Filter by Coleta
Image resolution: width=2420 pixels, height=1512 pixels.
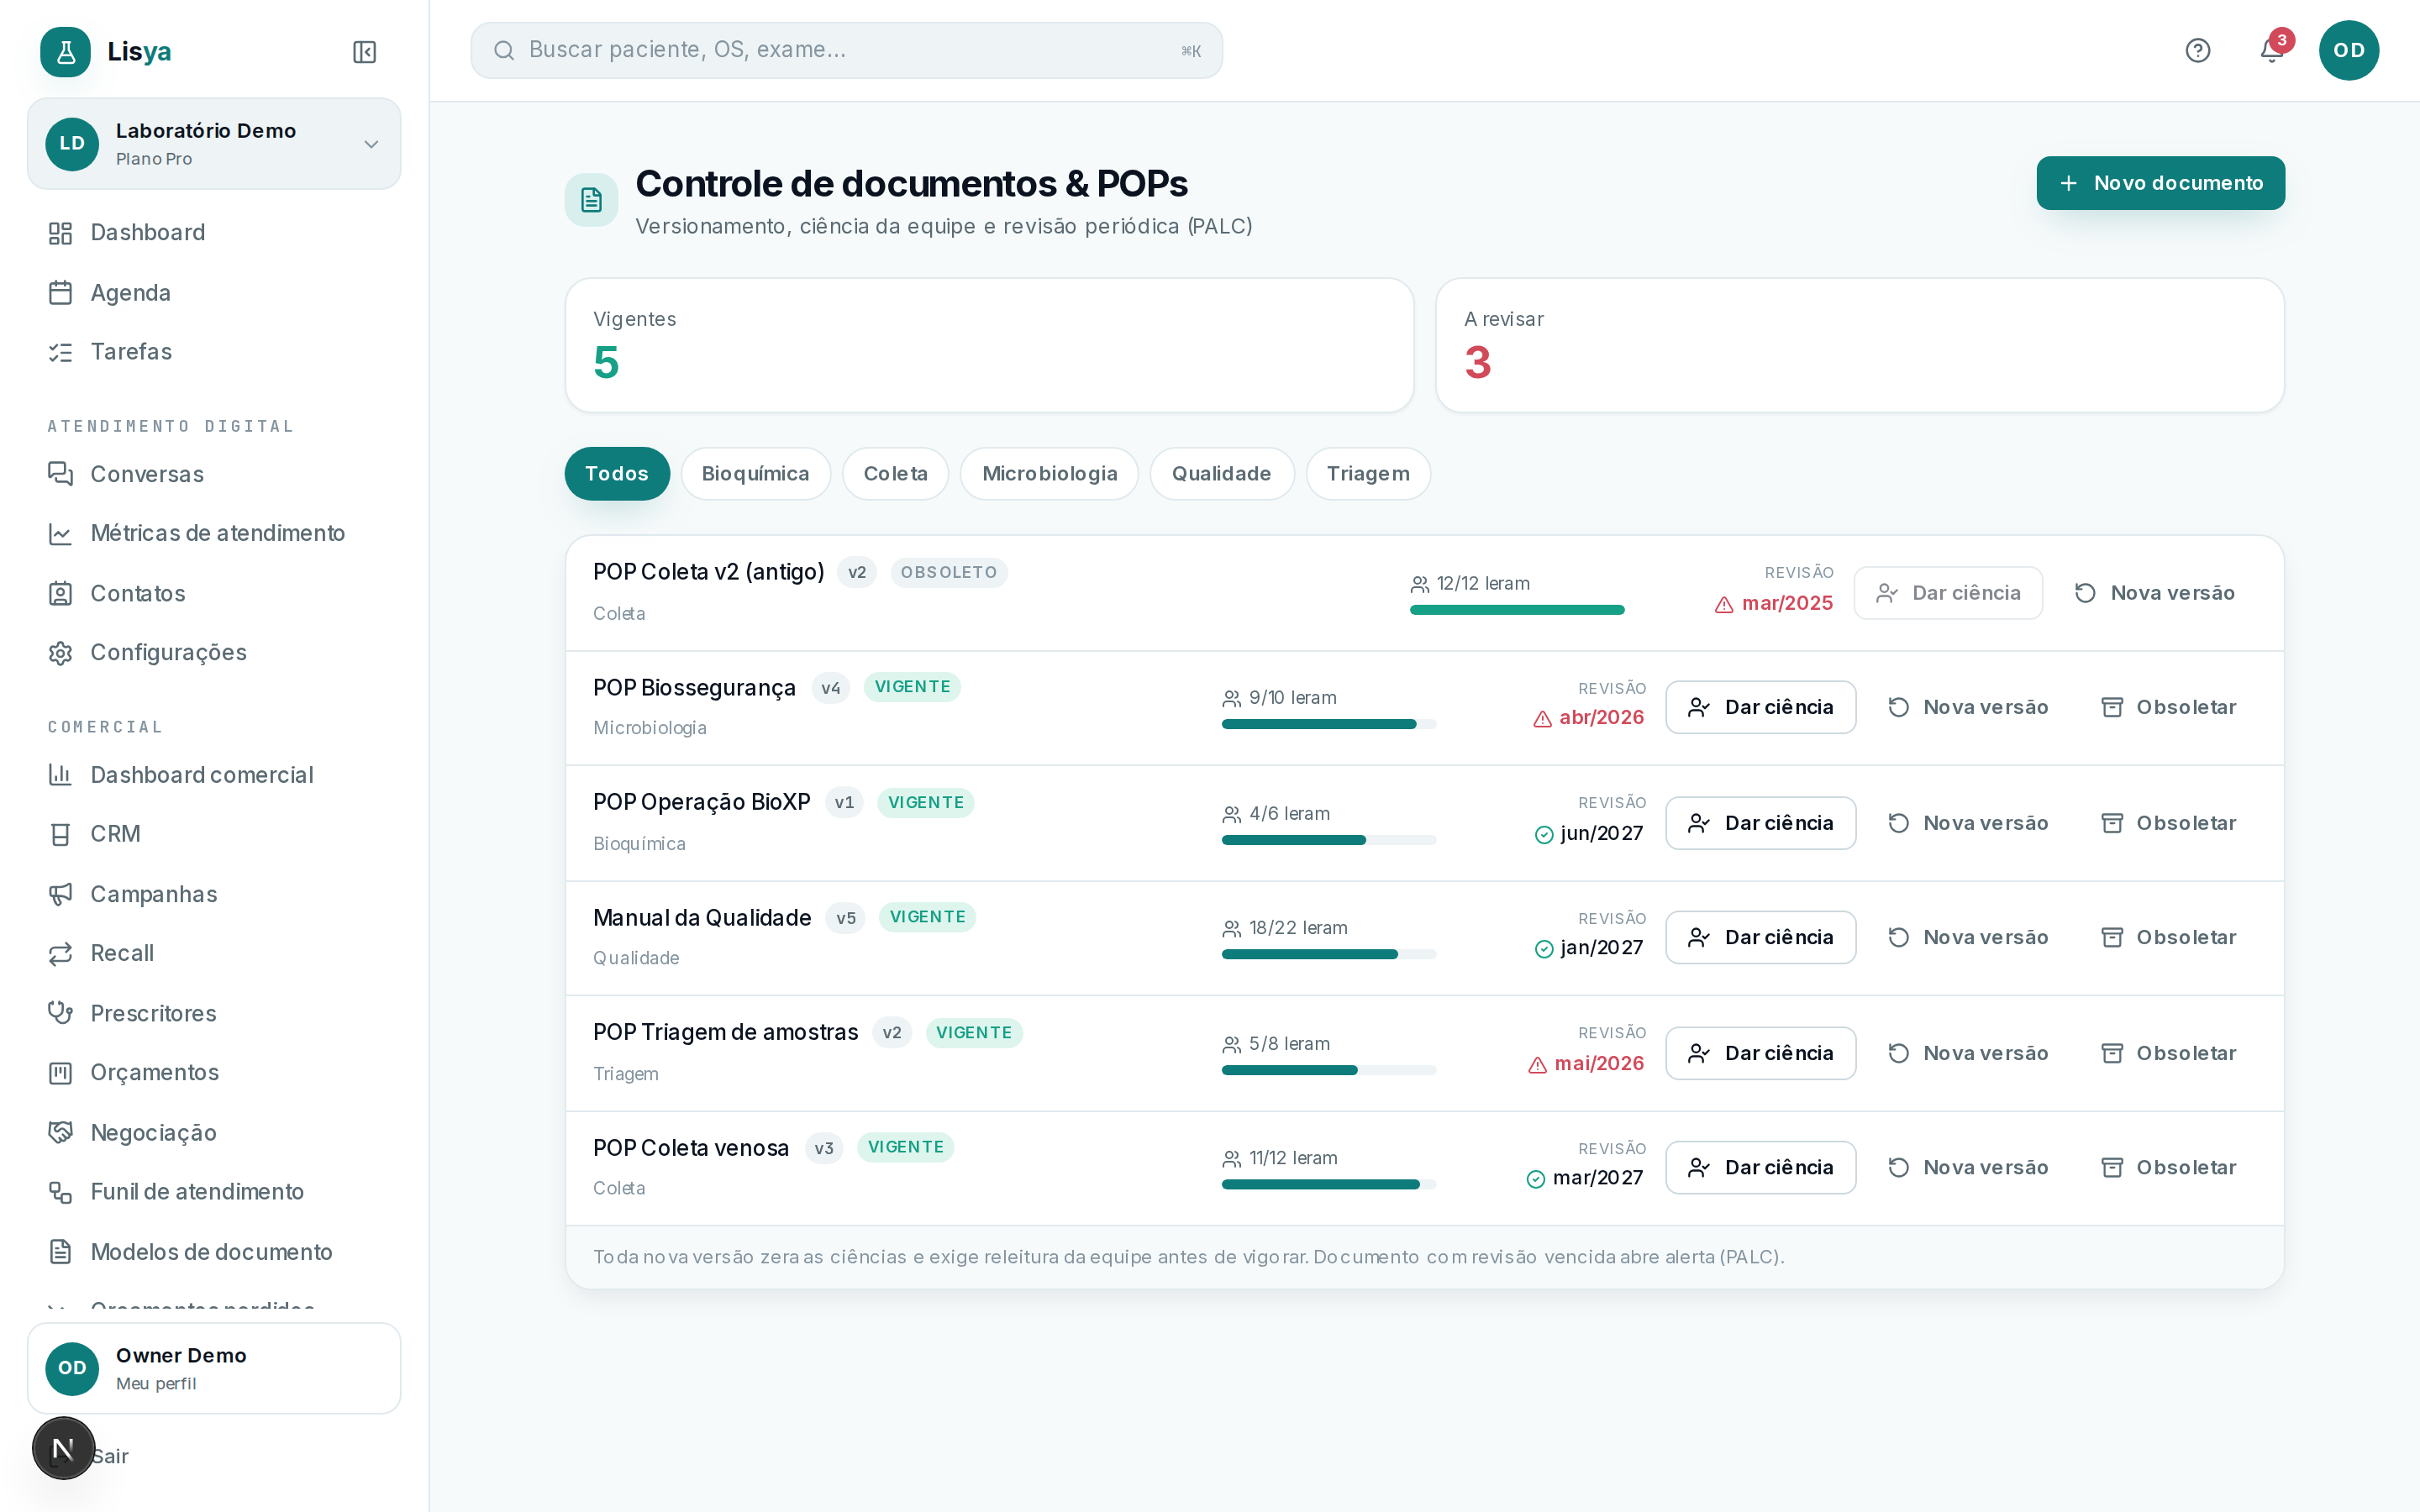895,474
